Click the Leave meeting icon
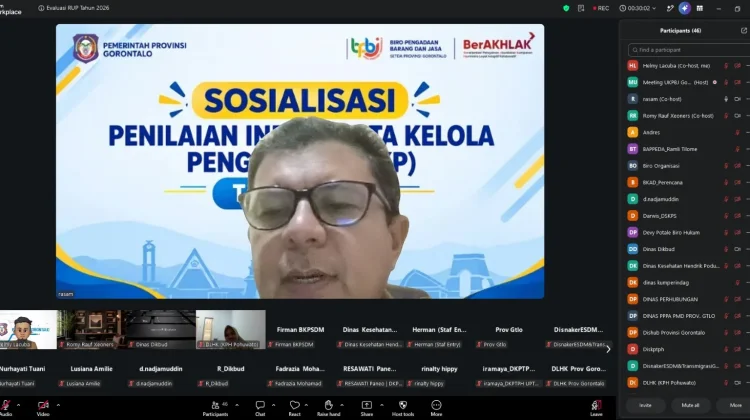 [x=596, y=406]
